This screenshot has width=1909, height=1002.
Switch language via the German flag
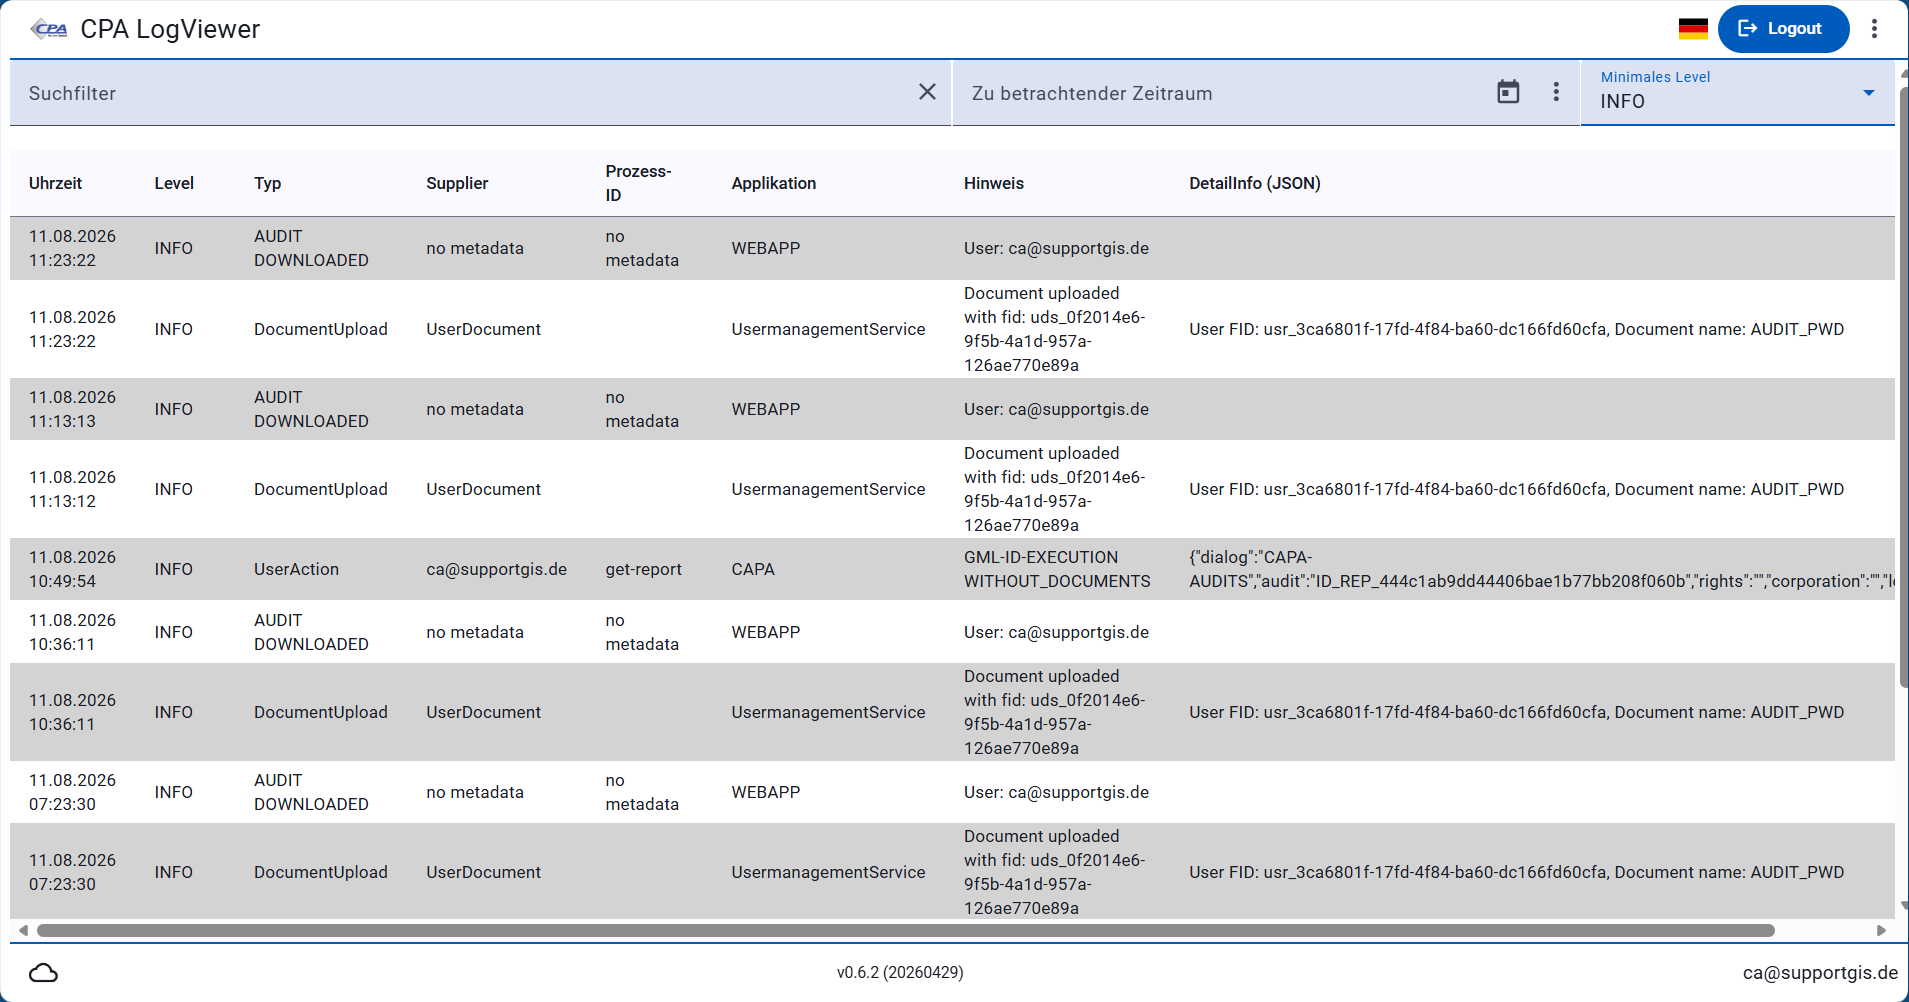click(1693, 29)
